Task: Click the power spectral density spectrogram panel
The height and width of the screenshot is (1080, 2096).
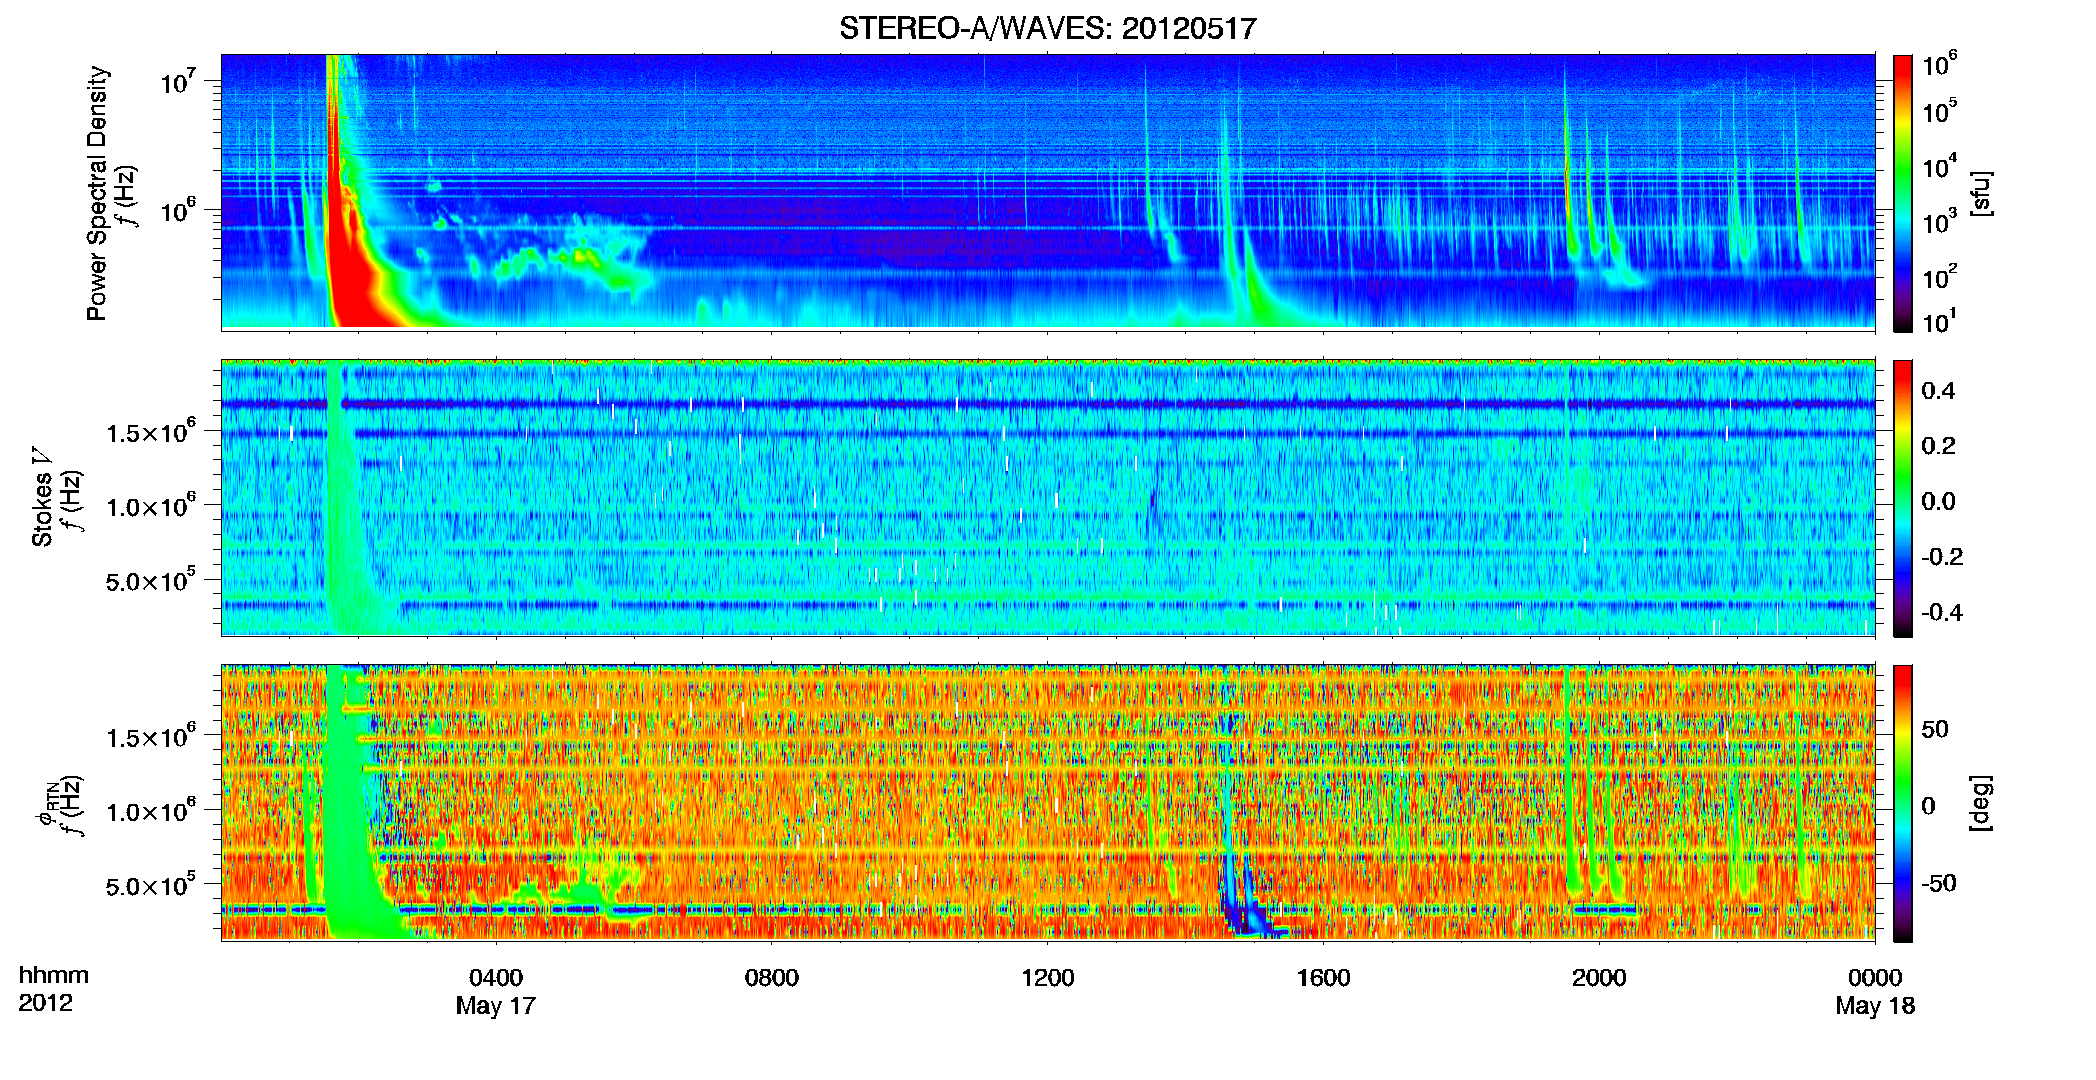Action: pyautogui.click(x=1048, y=192)
